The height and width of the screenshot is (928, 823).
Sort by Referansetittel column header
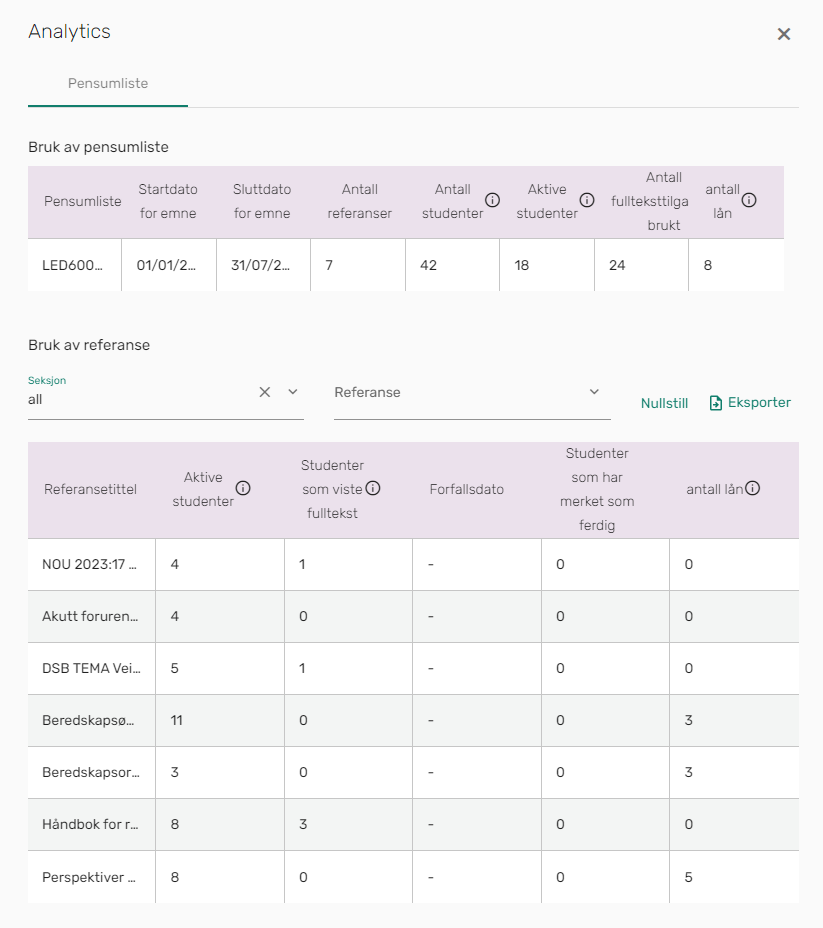(x=91, y=489)
